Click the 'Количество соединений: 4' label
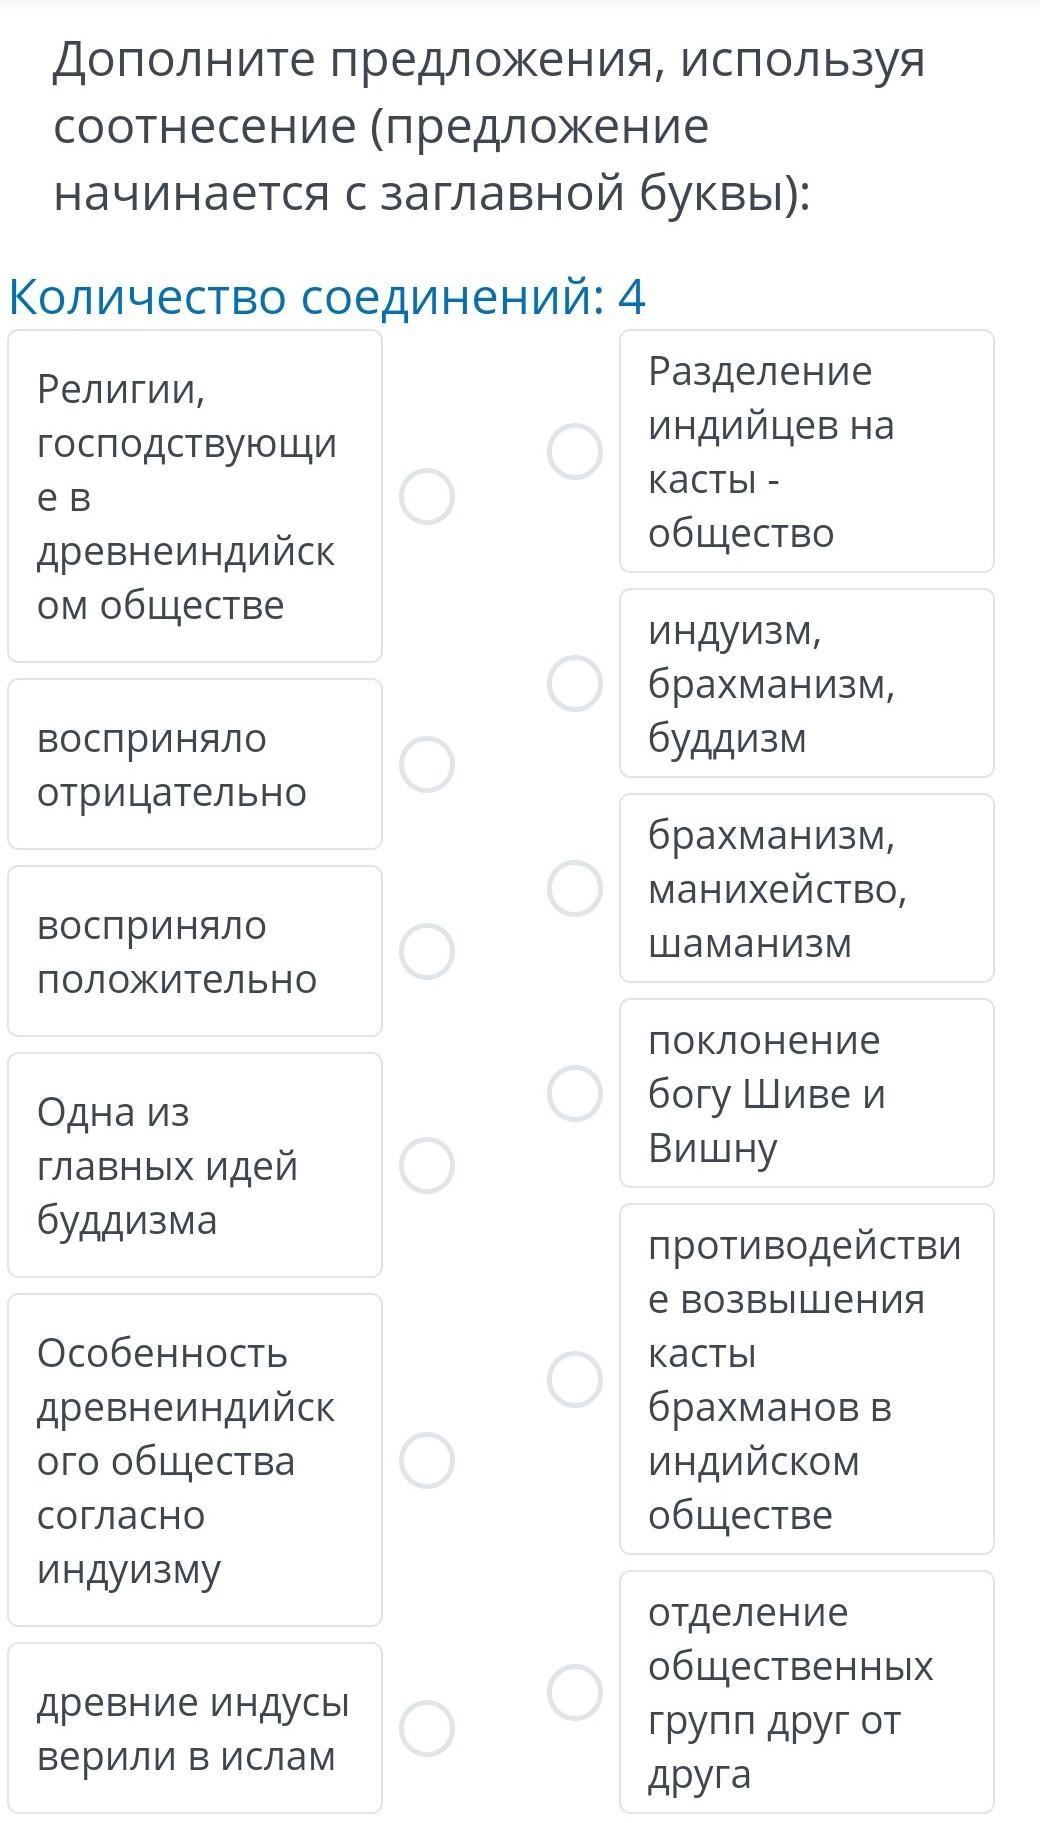The image size is (1040, 1823). [327, 297]
